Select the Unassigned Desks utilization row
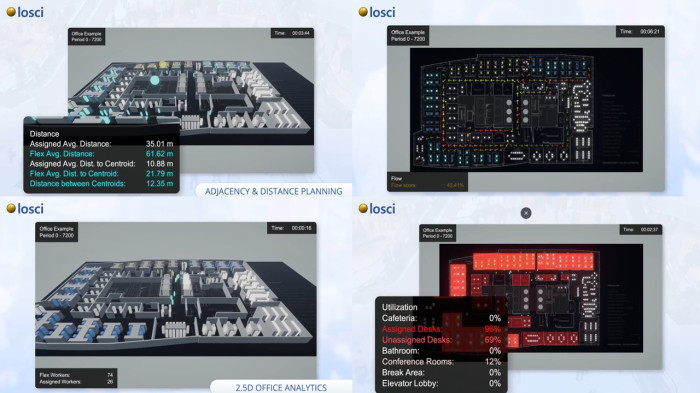700x393 pixels. pos(441,340)
